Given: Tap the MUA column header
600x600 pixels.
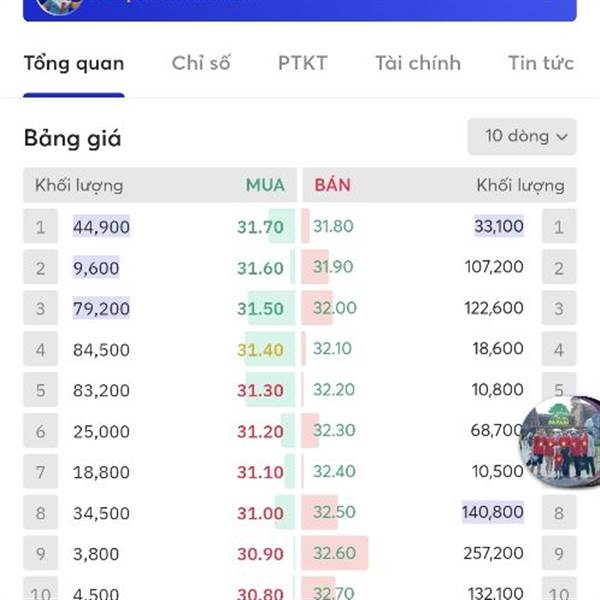Looking at the screenshot, I should pyautogui.click(x=265, y=185).
